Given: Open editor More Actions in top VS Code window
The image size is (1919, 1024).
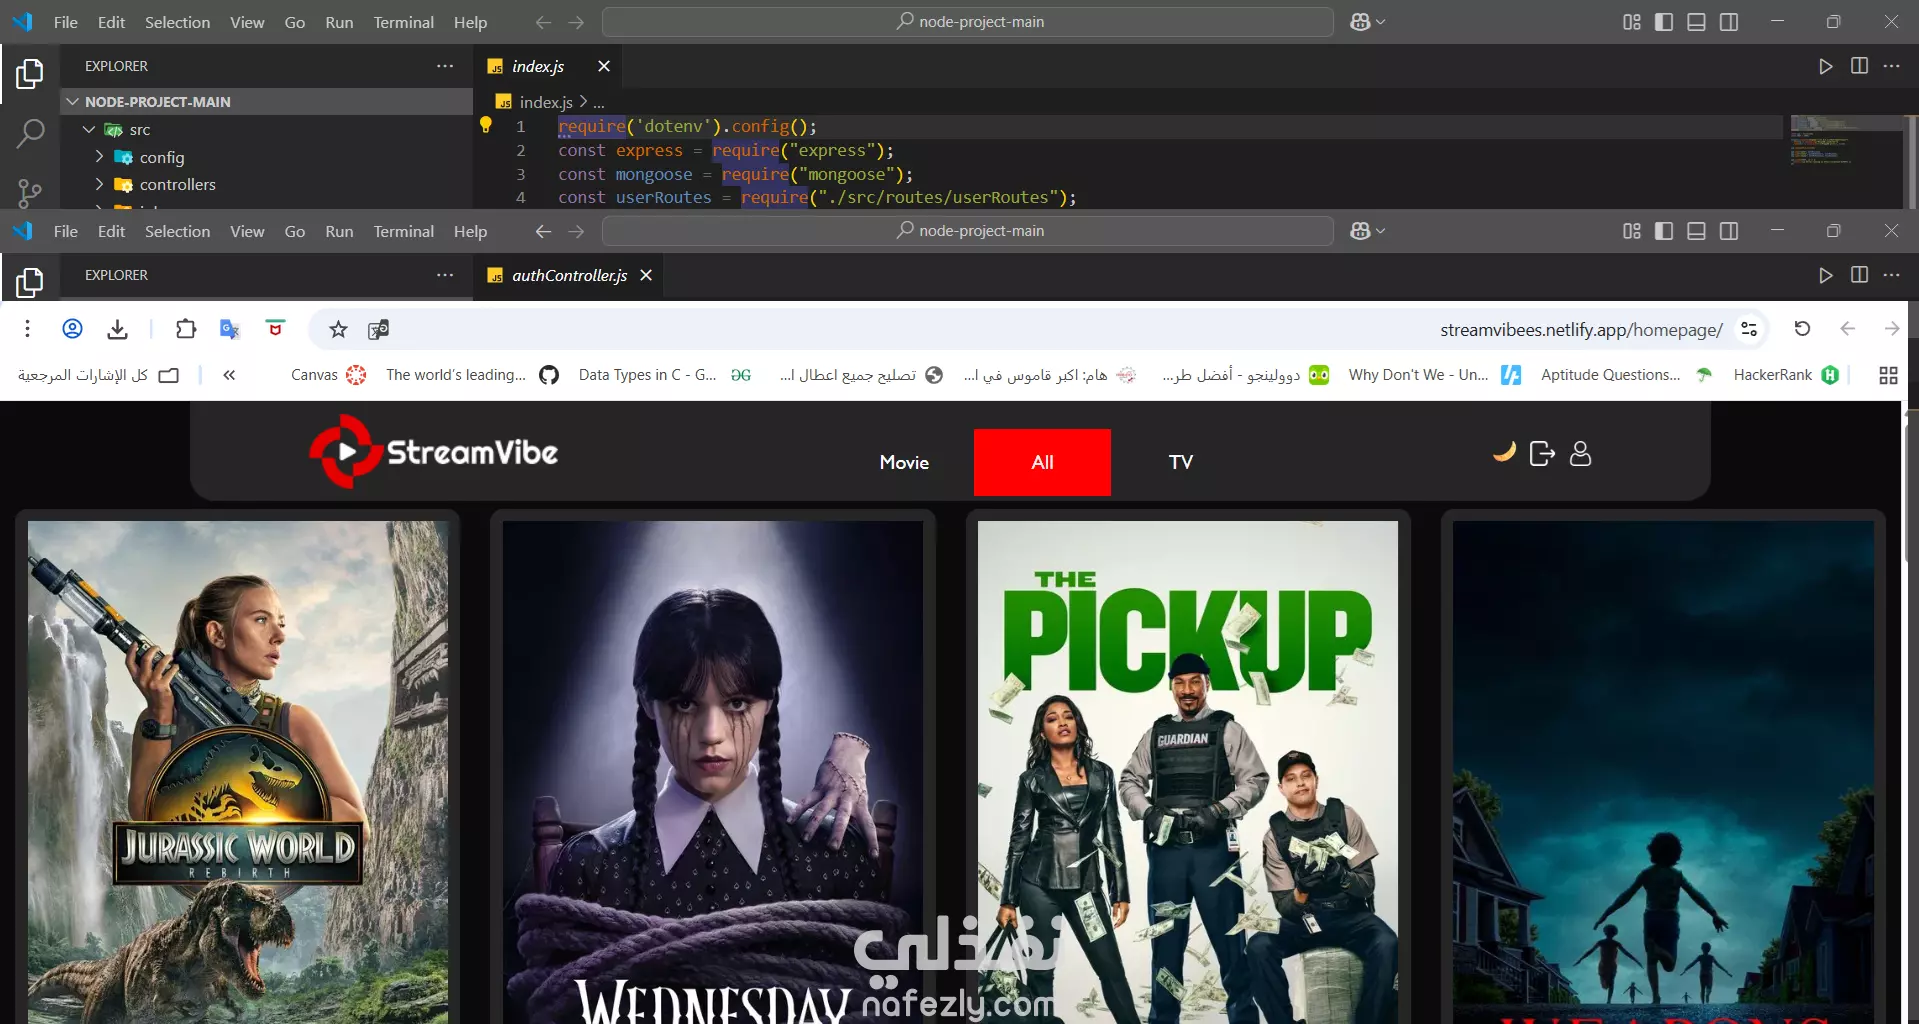Looking at the screenshot, I should [x=1891, y=66].
